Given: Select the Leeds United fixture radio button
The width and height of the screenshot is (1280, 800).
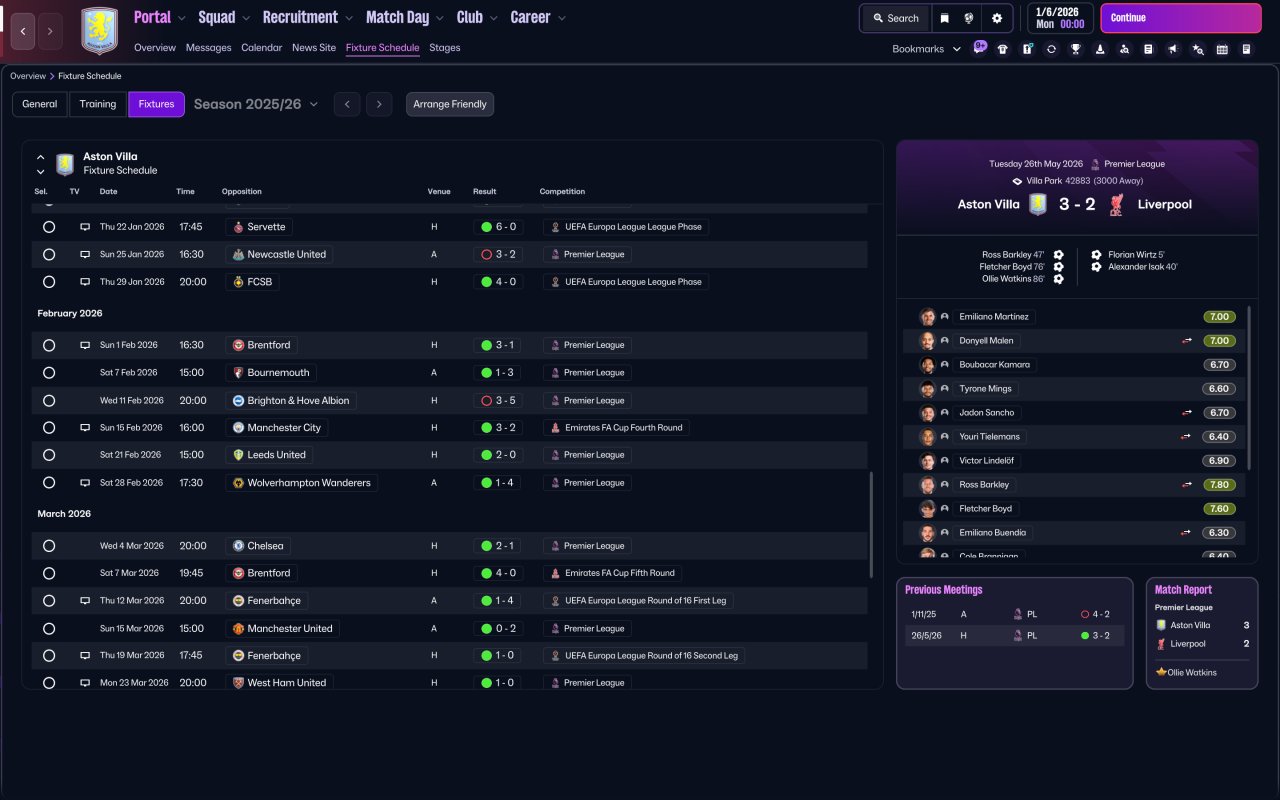Looking at the screenshot, I should tap(49, 455).
